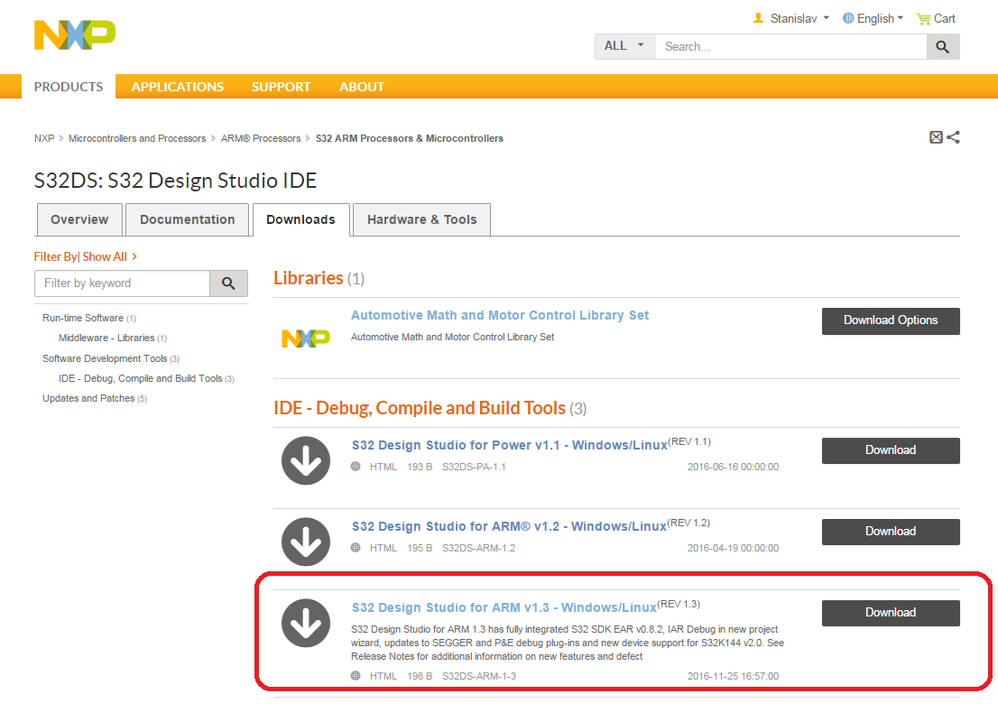Click the NXP logo in the header
This screenshot has width=998, height=705.
[74, 35]
